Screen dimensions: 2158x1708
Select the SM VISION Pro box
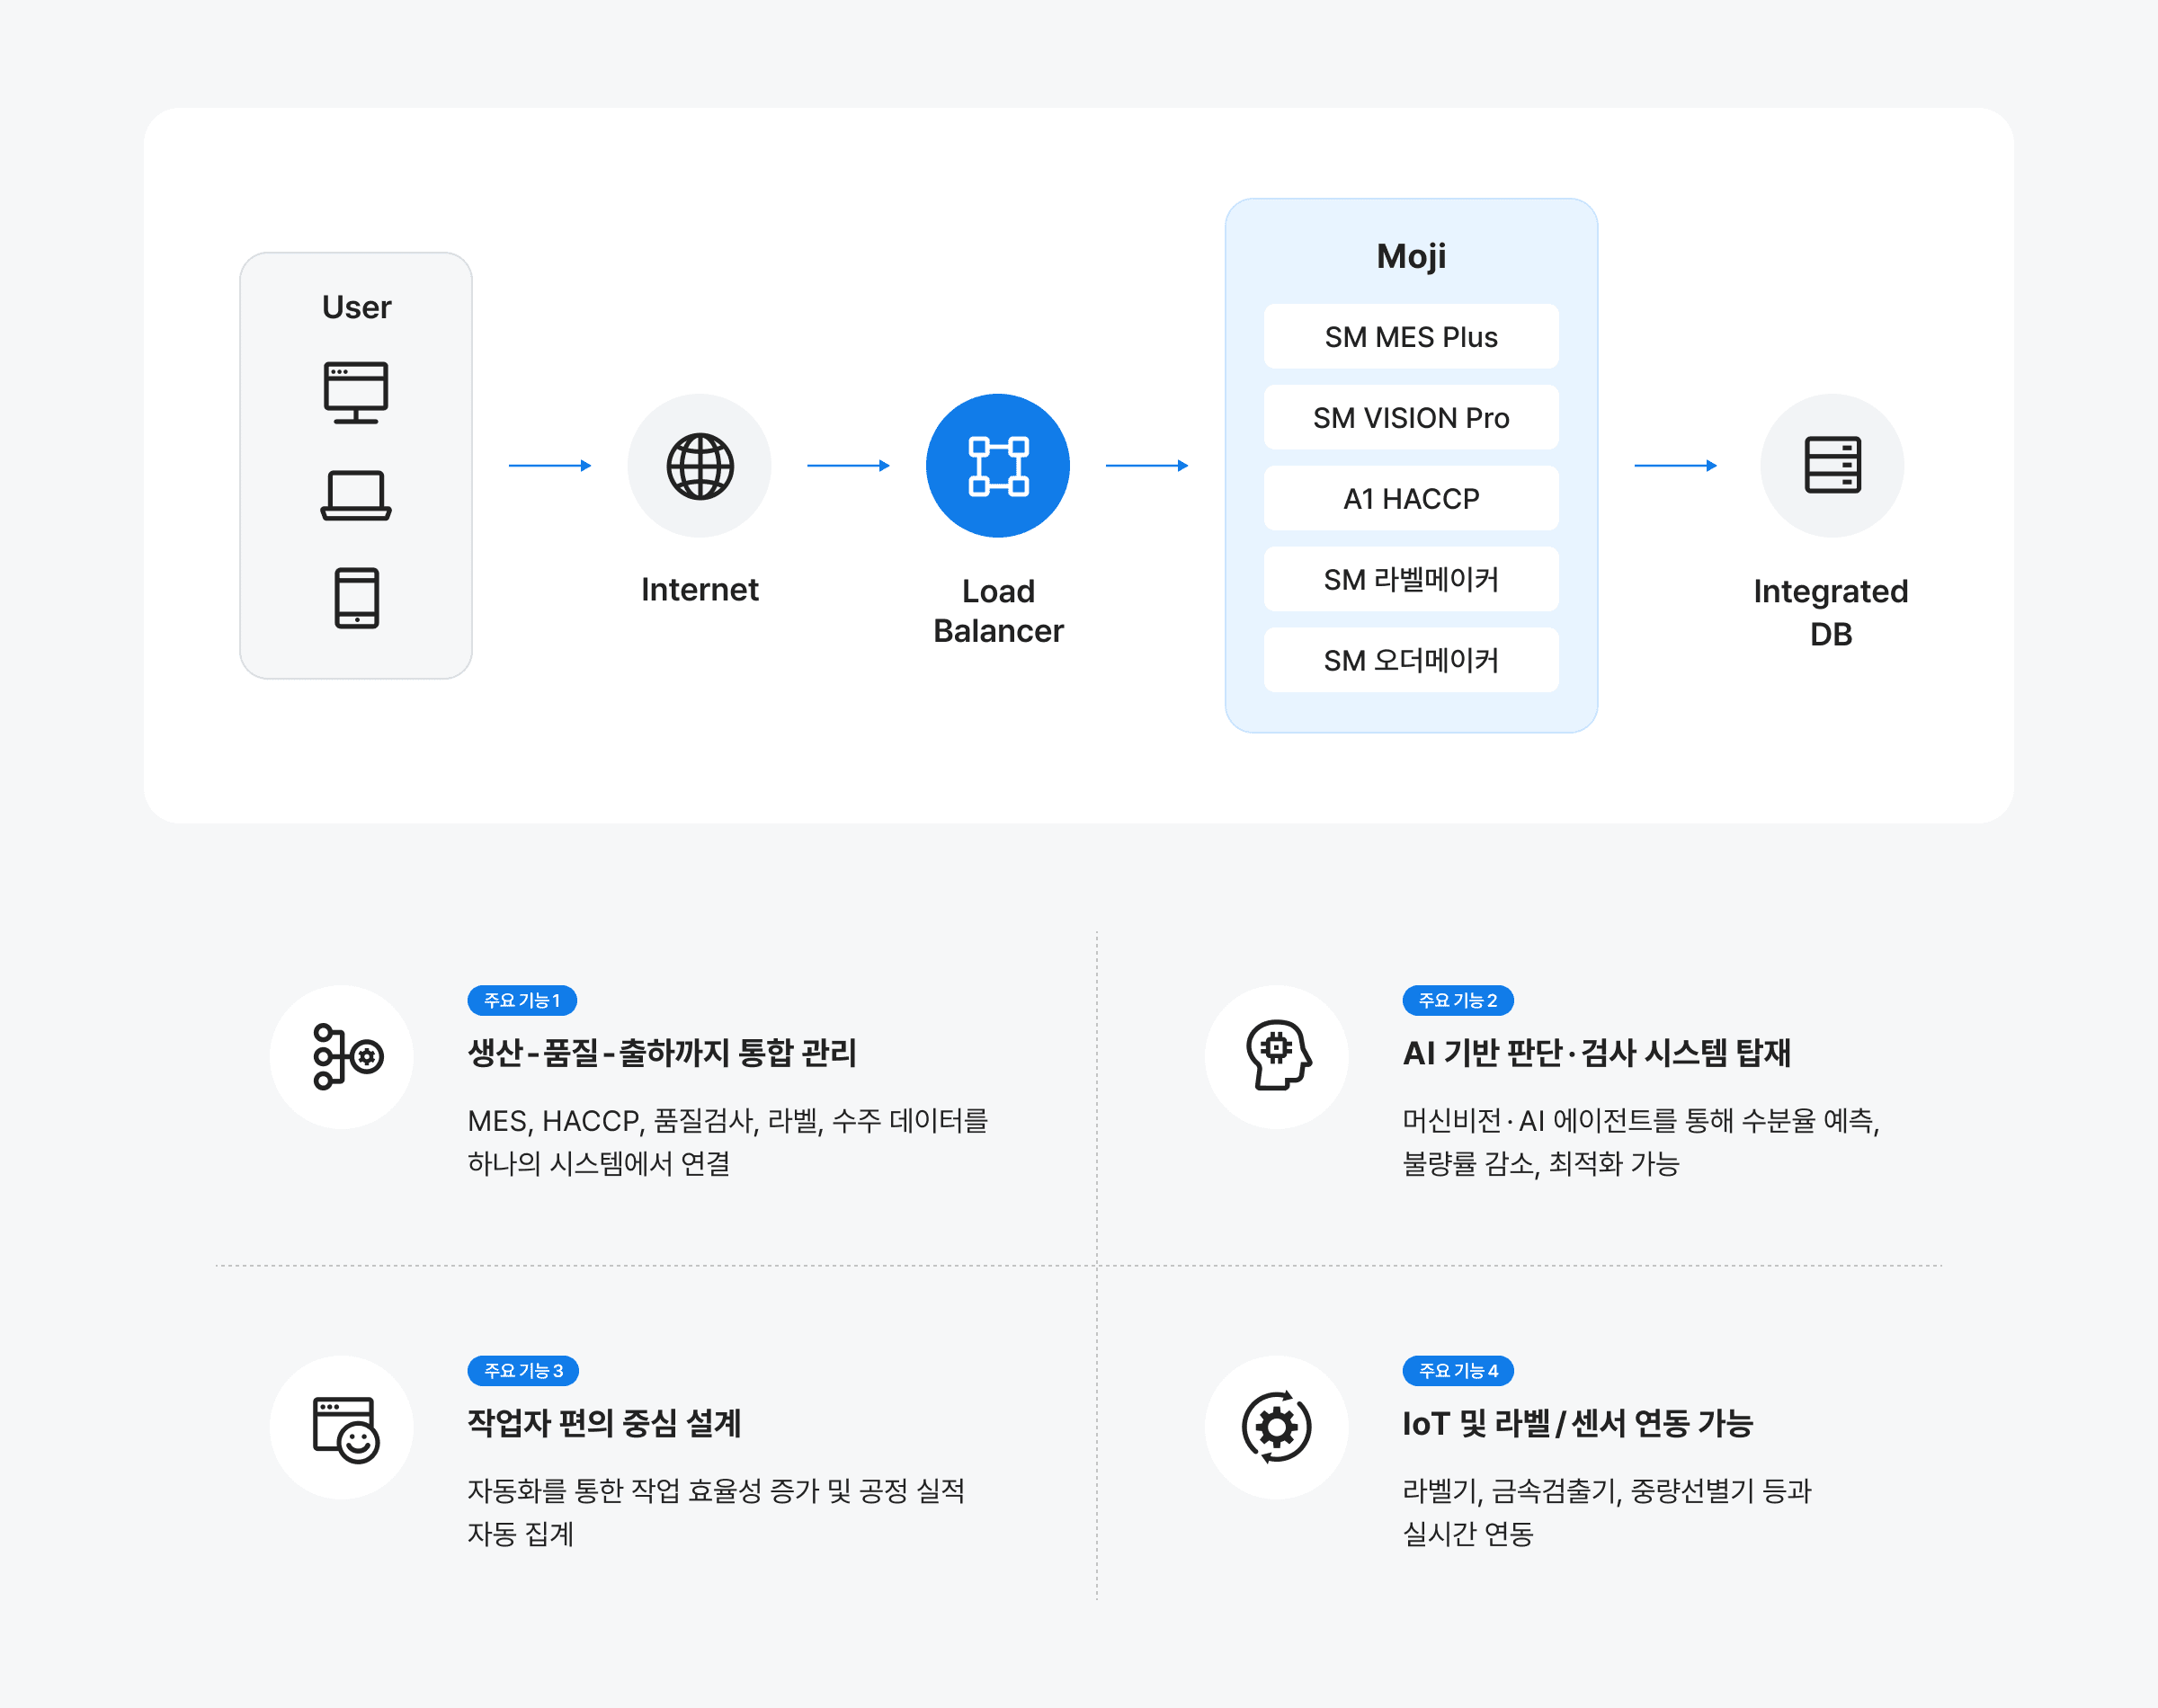pos(1410,418)
